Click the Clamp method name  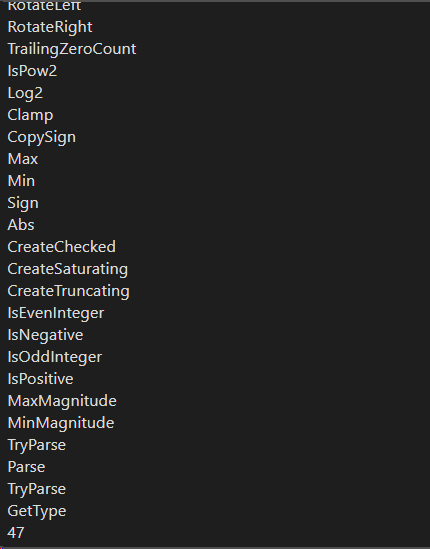[x=30, y=115]
